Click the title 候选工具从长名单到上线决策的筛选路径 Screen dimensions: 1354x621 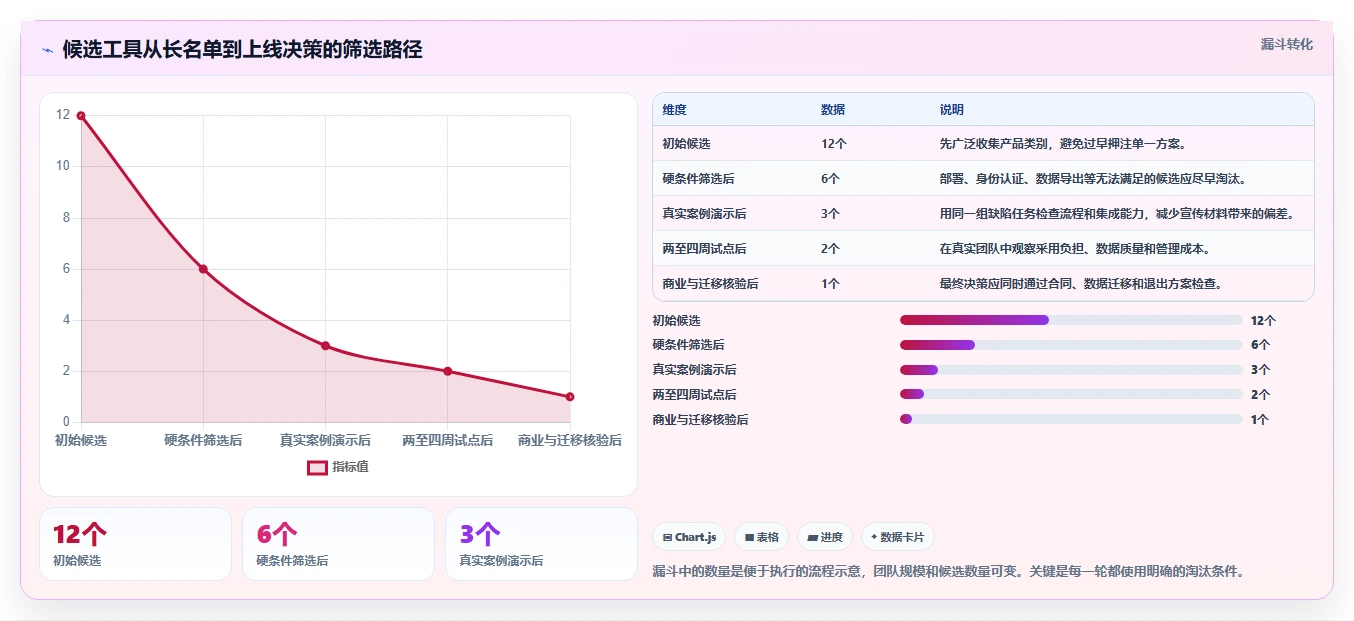(x=242, y=50)
